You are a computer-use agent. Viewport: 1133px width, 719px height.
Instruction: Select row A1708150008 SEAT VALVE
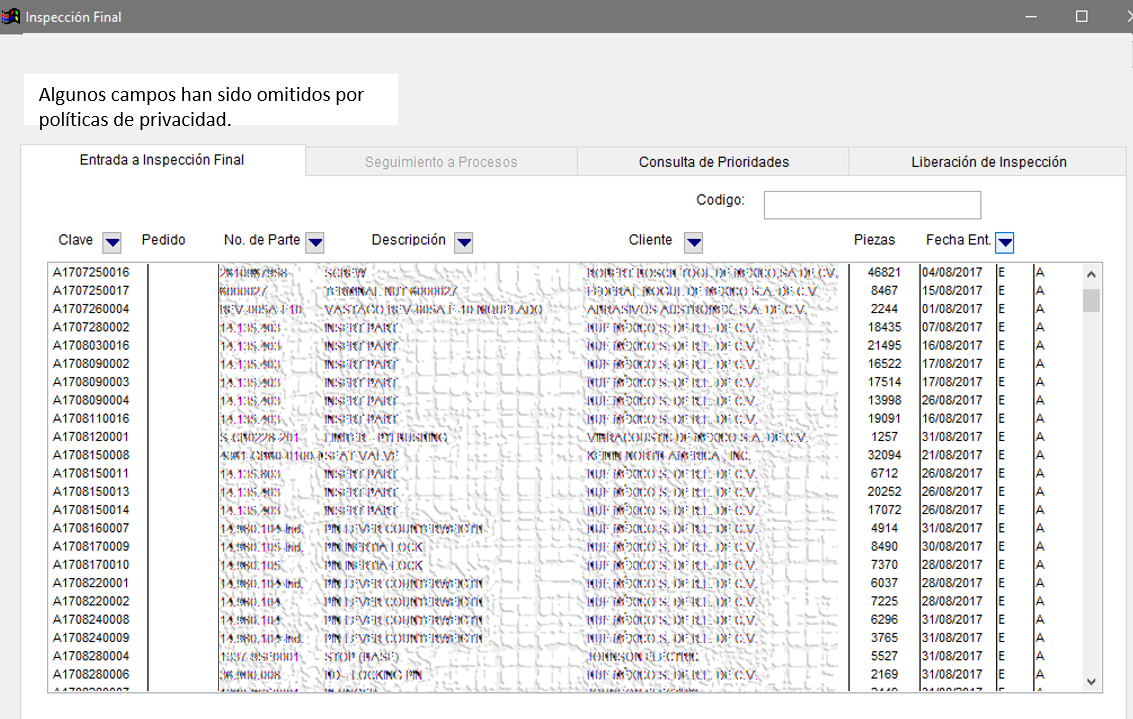point(91,455)
